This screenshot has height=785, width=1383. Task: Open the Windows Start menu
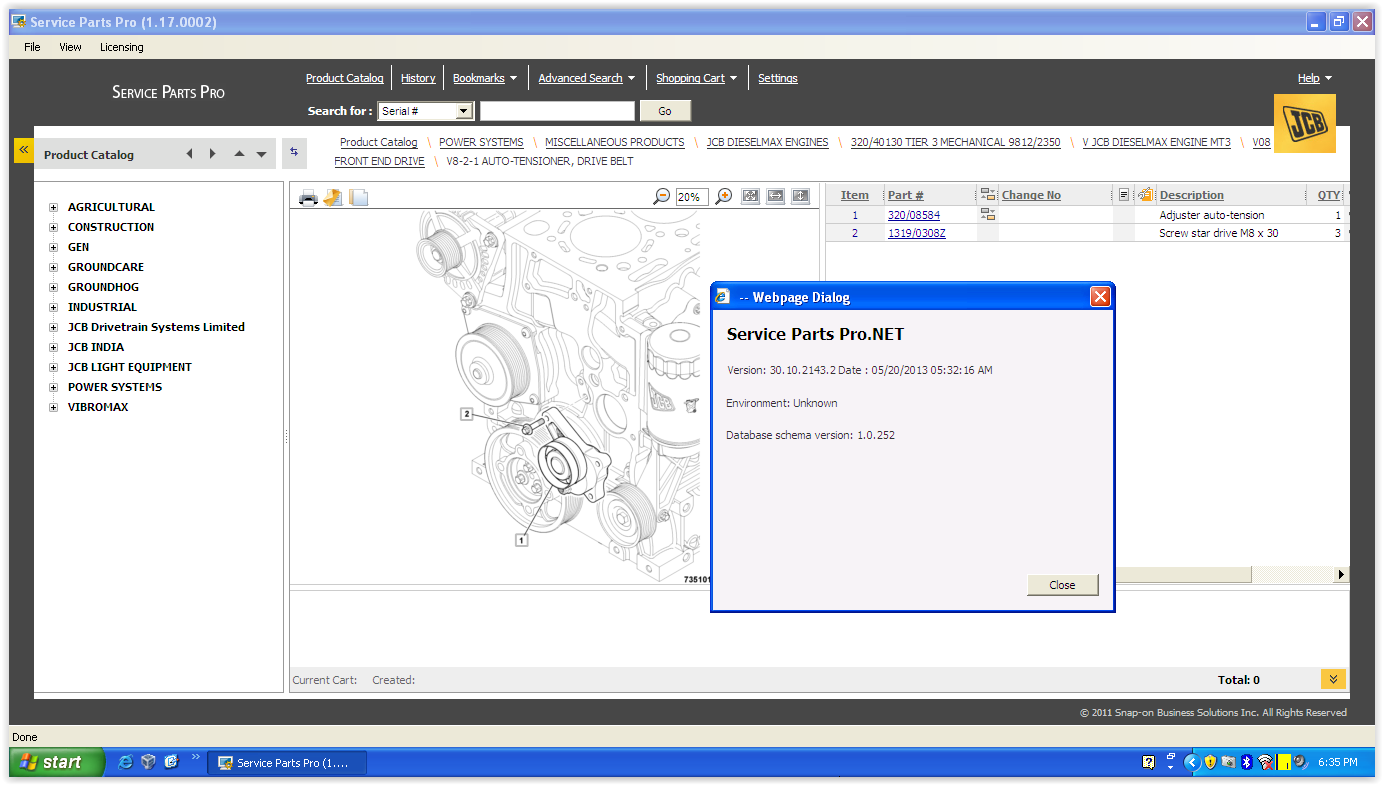pos(57,762)
